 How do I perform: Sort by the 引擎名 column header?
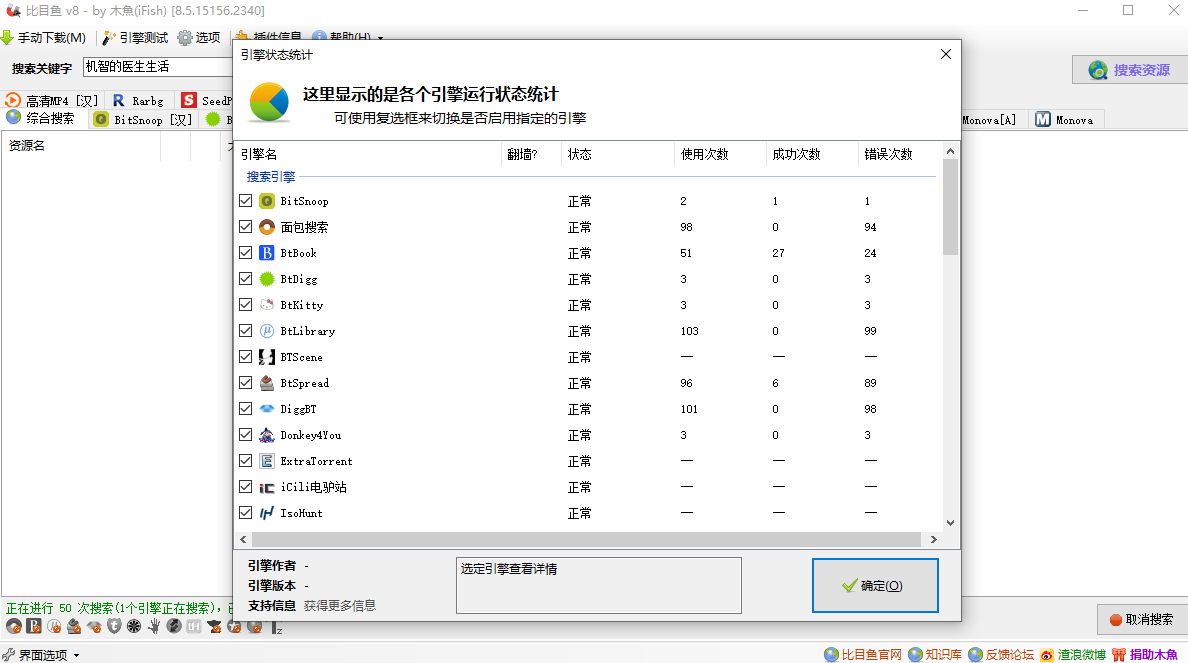point(367,154)
